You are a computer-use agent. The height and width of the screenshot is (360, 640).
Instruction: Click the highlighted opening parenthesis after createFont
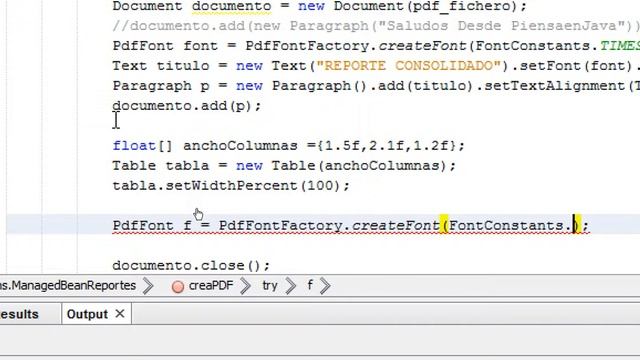[444, 225]
